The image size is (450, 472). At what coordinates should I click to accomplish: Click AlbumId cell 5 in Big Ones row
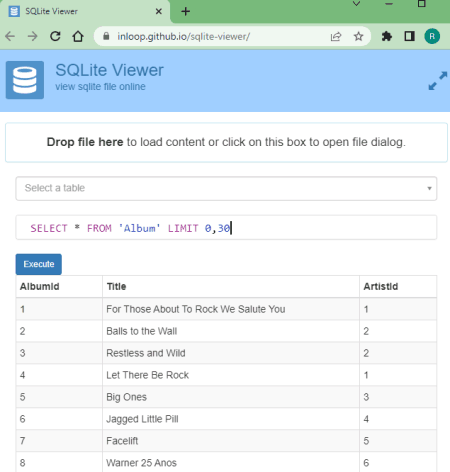(x=59, y=397)
